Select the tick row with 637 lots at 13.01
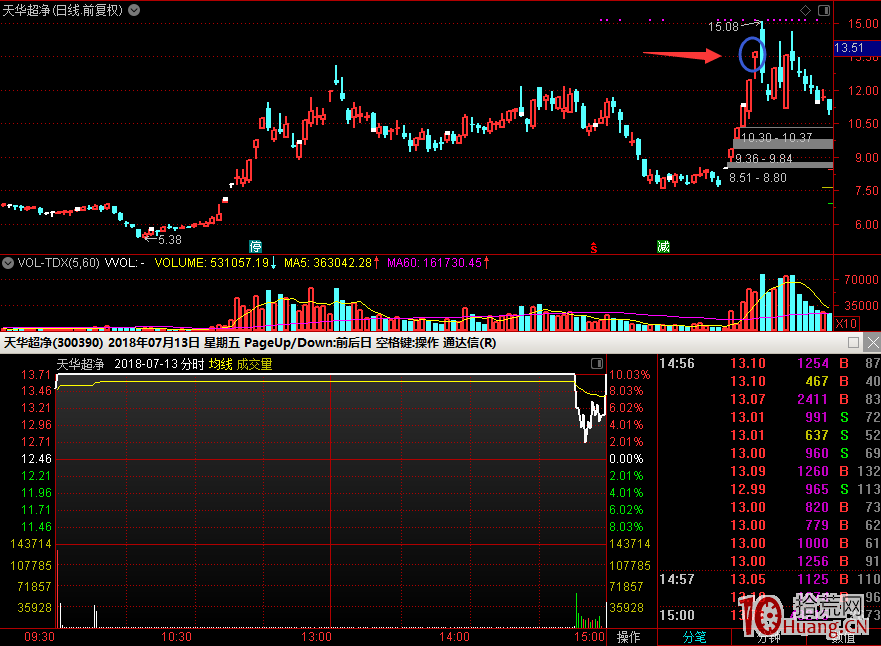This screenshot has width=881, height=646. point(769,435)
